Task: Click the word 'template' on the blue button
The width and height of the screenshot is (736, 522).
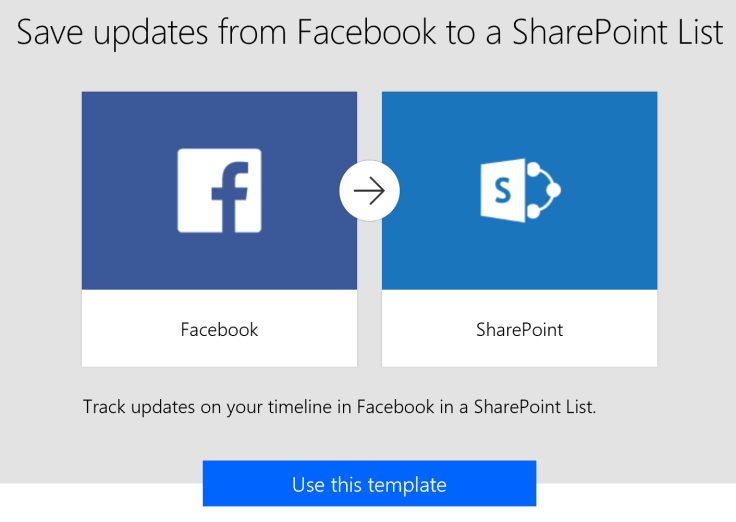Action: tap(406, 485)
